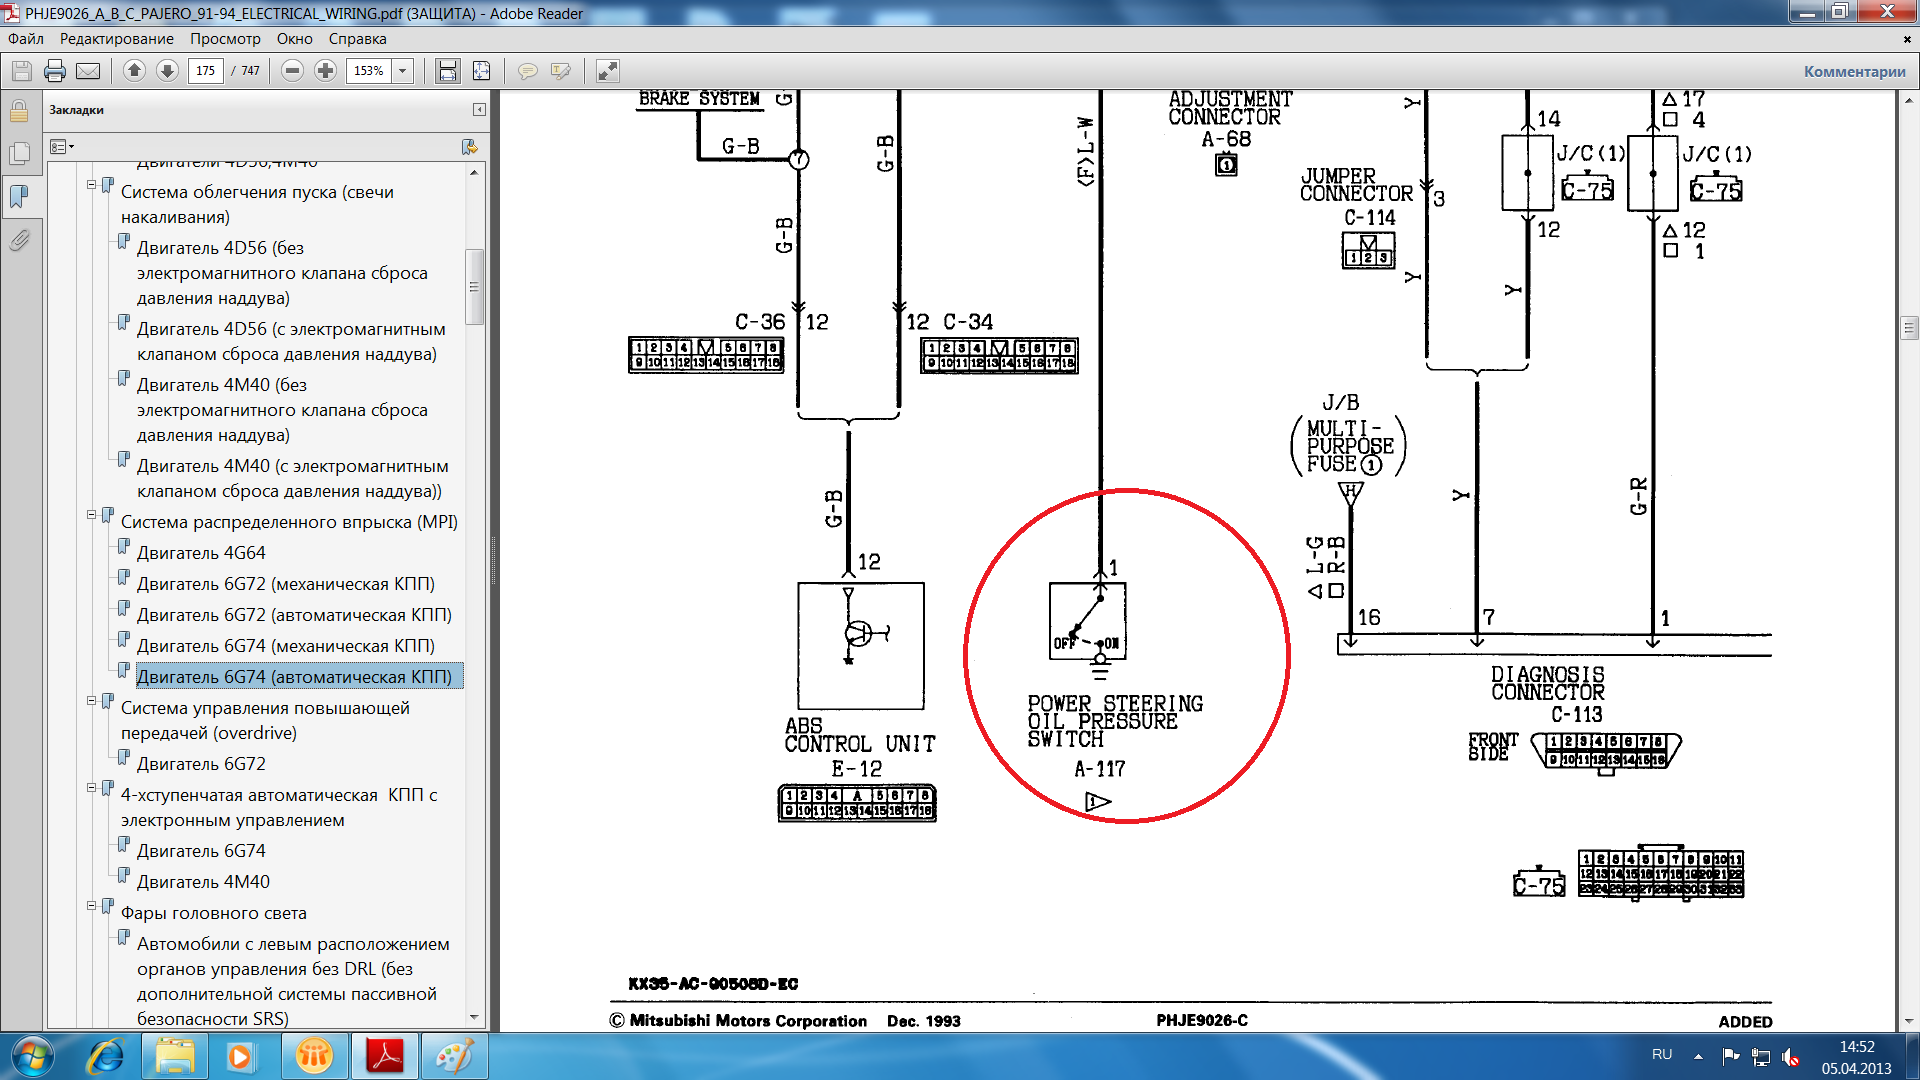
Task: Click the email envelope toolbar icon
Action: [x=88, y=71]
